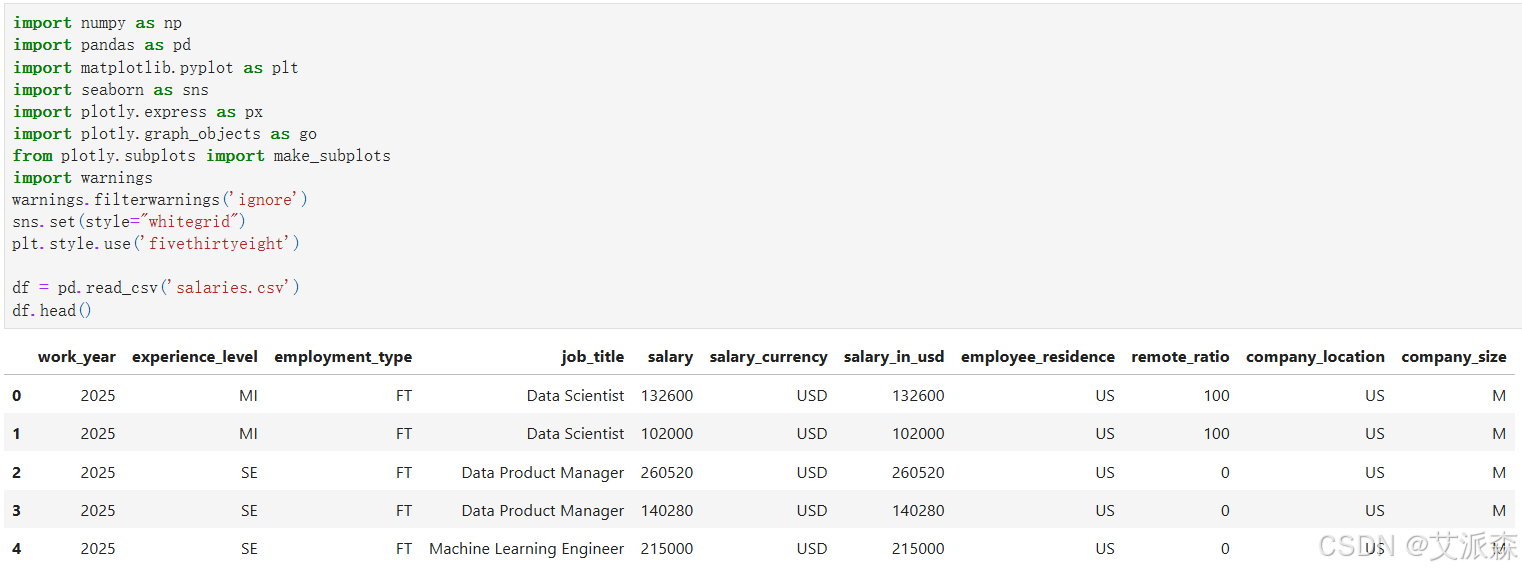Click the 'from plotly.subplots import make_subplots' line
This screenshot has height=572, width=1522.
point(201,155)
